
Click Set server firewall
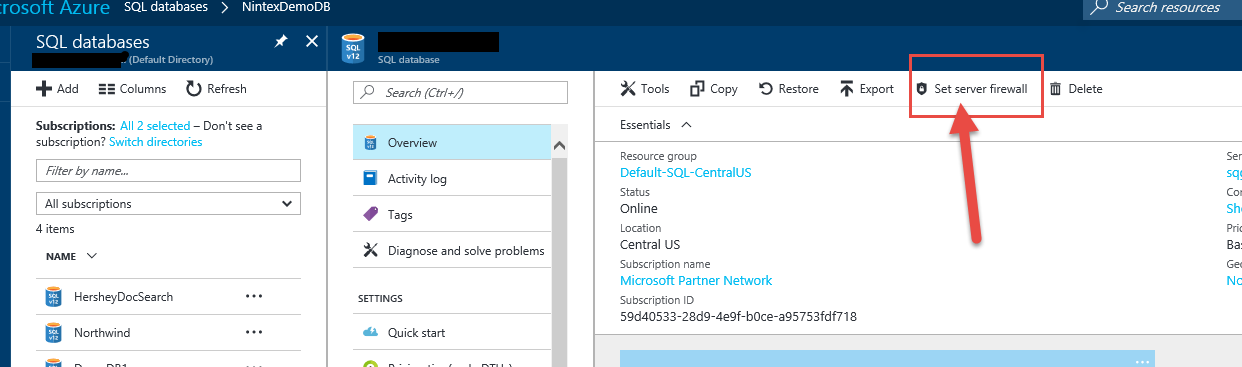tap(972, 89)
